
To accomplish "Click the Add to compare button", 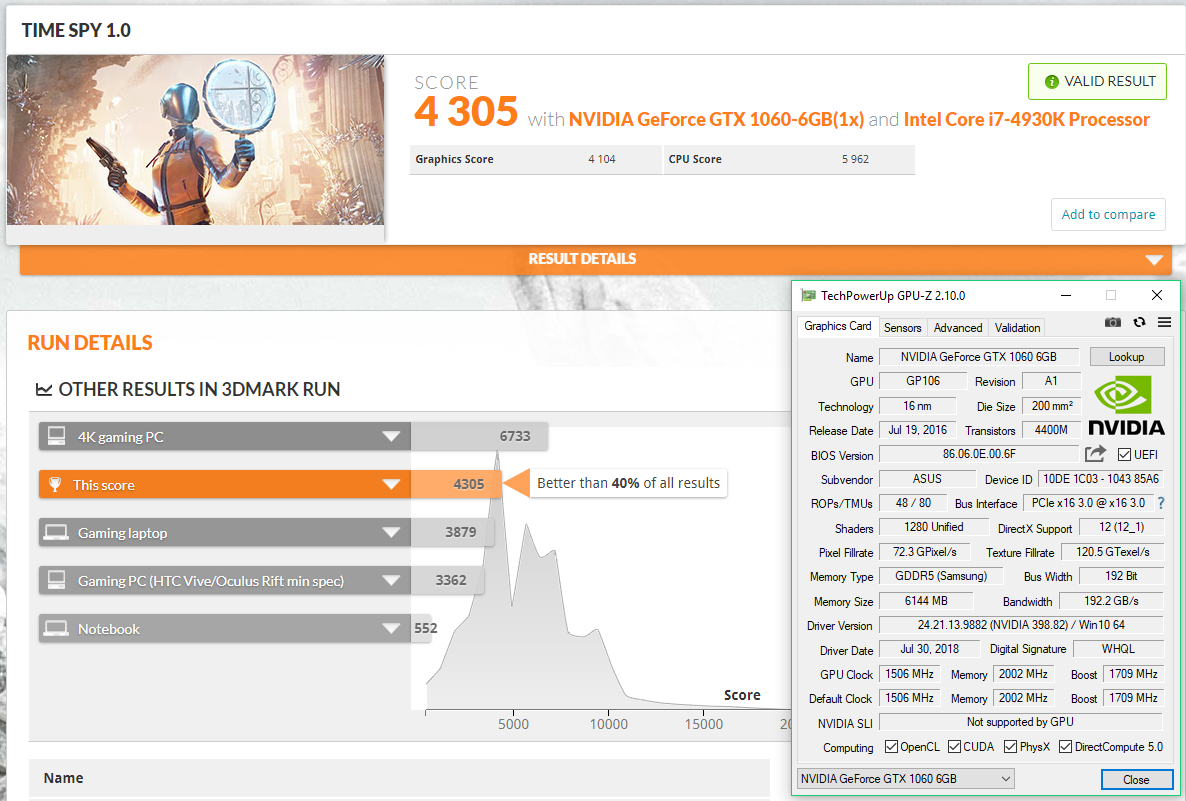I will 1108,215.
